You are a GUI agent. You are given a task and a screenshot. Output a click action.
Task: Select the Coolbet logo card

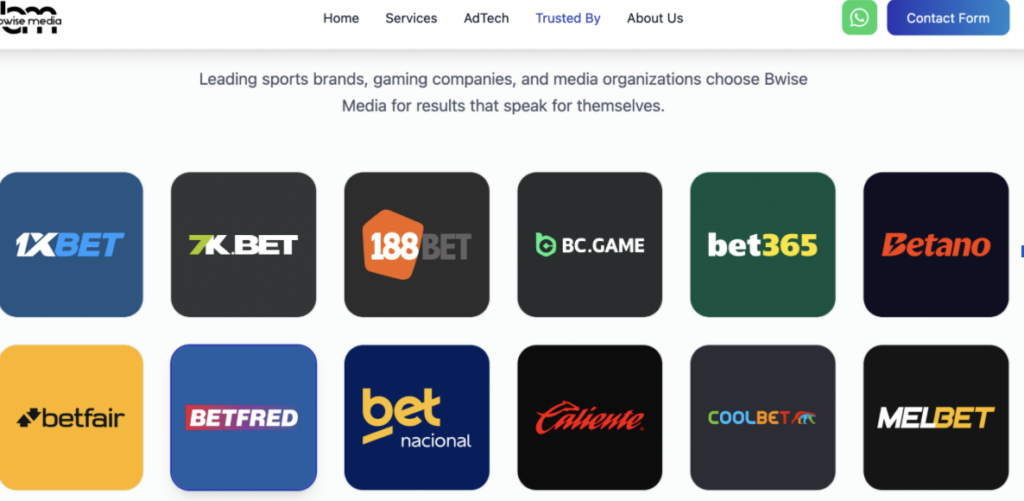[x=762, y=417]
